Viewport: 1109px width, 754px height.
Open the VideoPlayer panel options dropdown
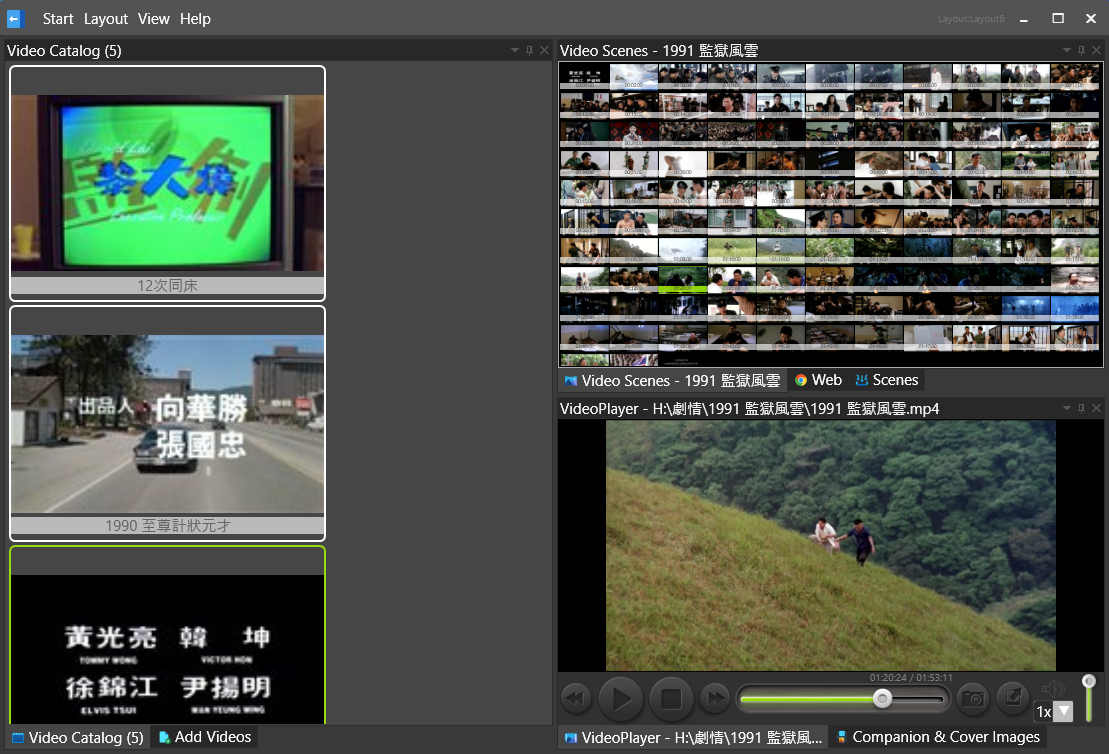point(1067,408)
